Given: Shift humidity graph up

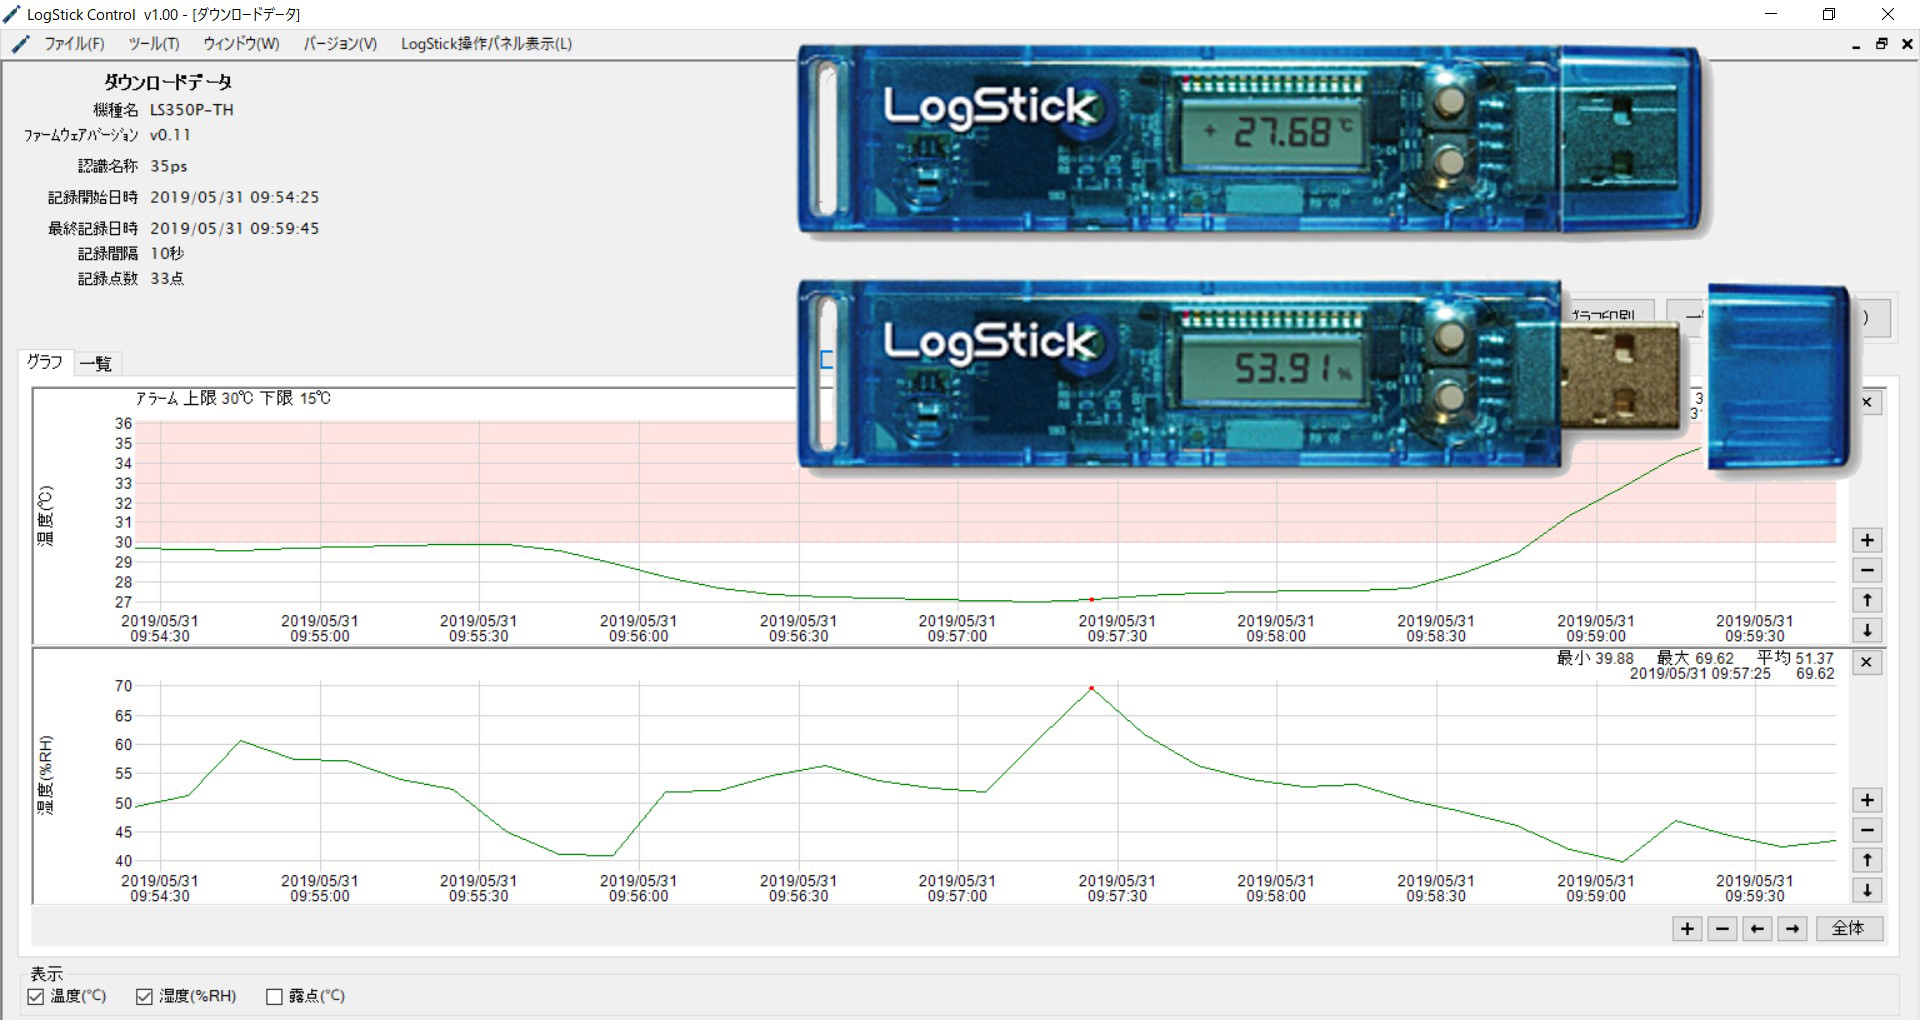Looking at the screenshot, I should click(x=1867, y=861).
